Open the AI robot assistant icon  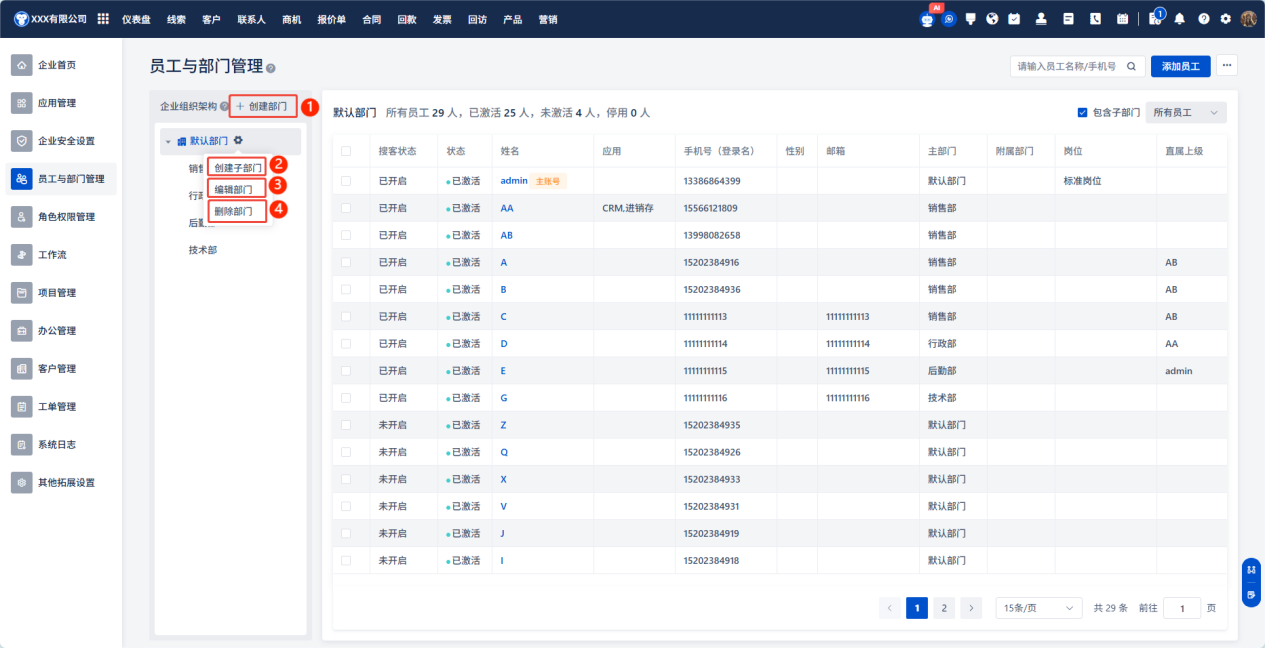point(926,19)
